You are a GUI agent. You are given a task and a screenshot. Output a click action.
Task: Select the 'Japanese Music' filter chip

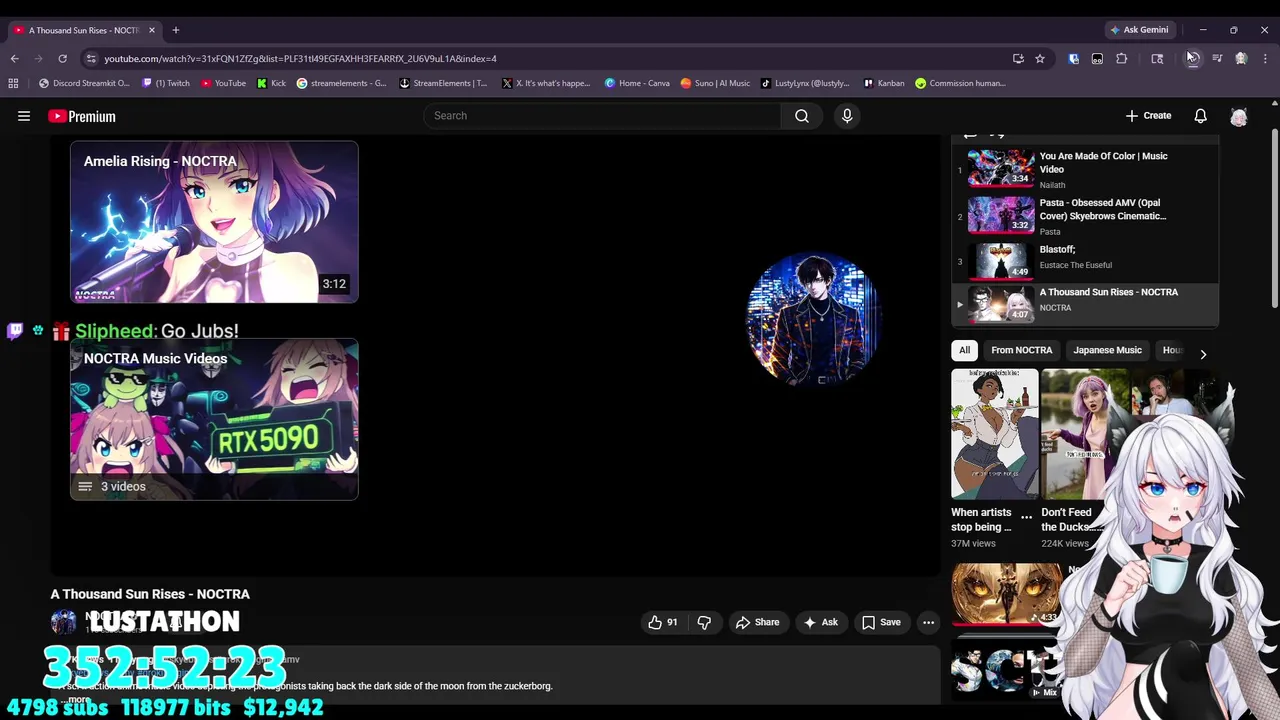tap(1107, 350)
